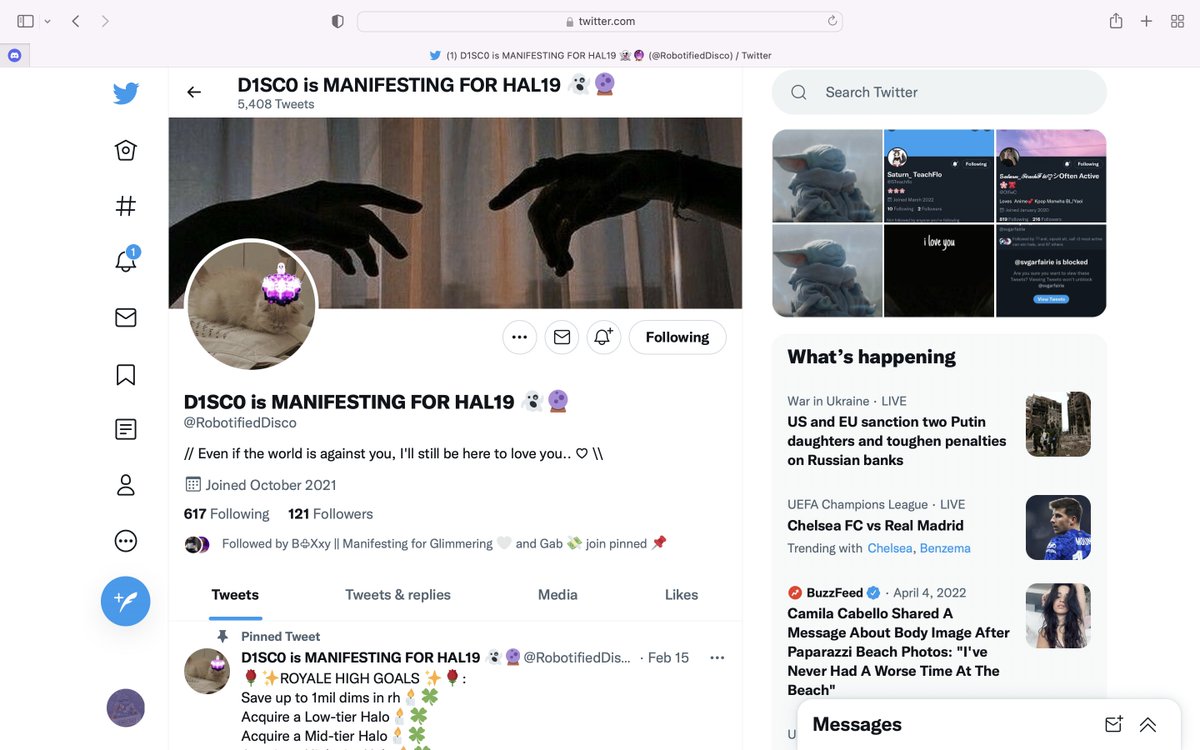Open More circle icon in sidebar
This screenshot has height=750, width=1200.
125,542
